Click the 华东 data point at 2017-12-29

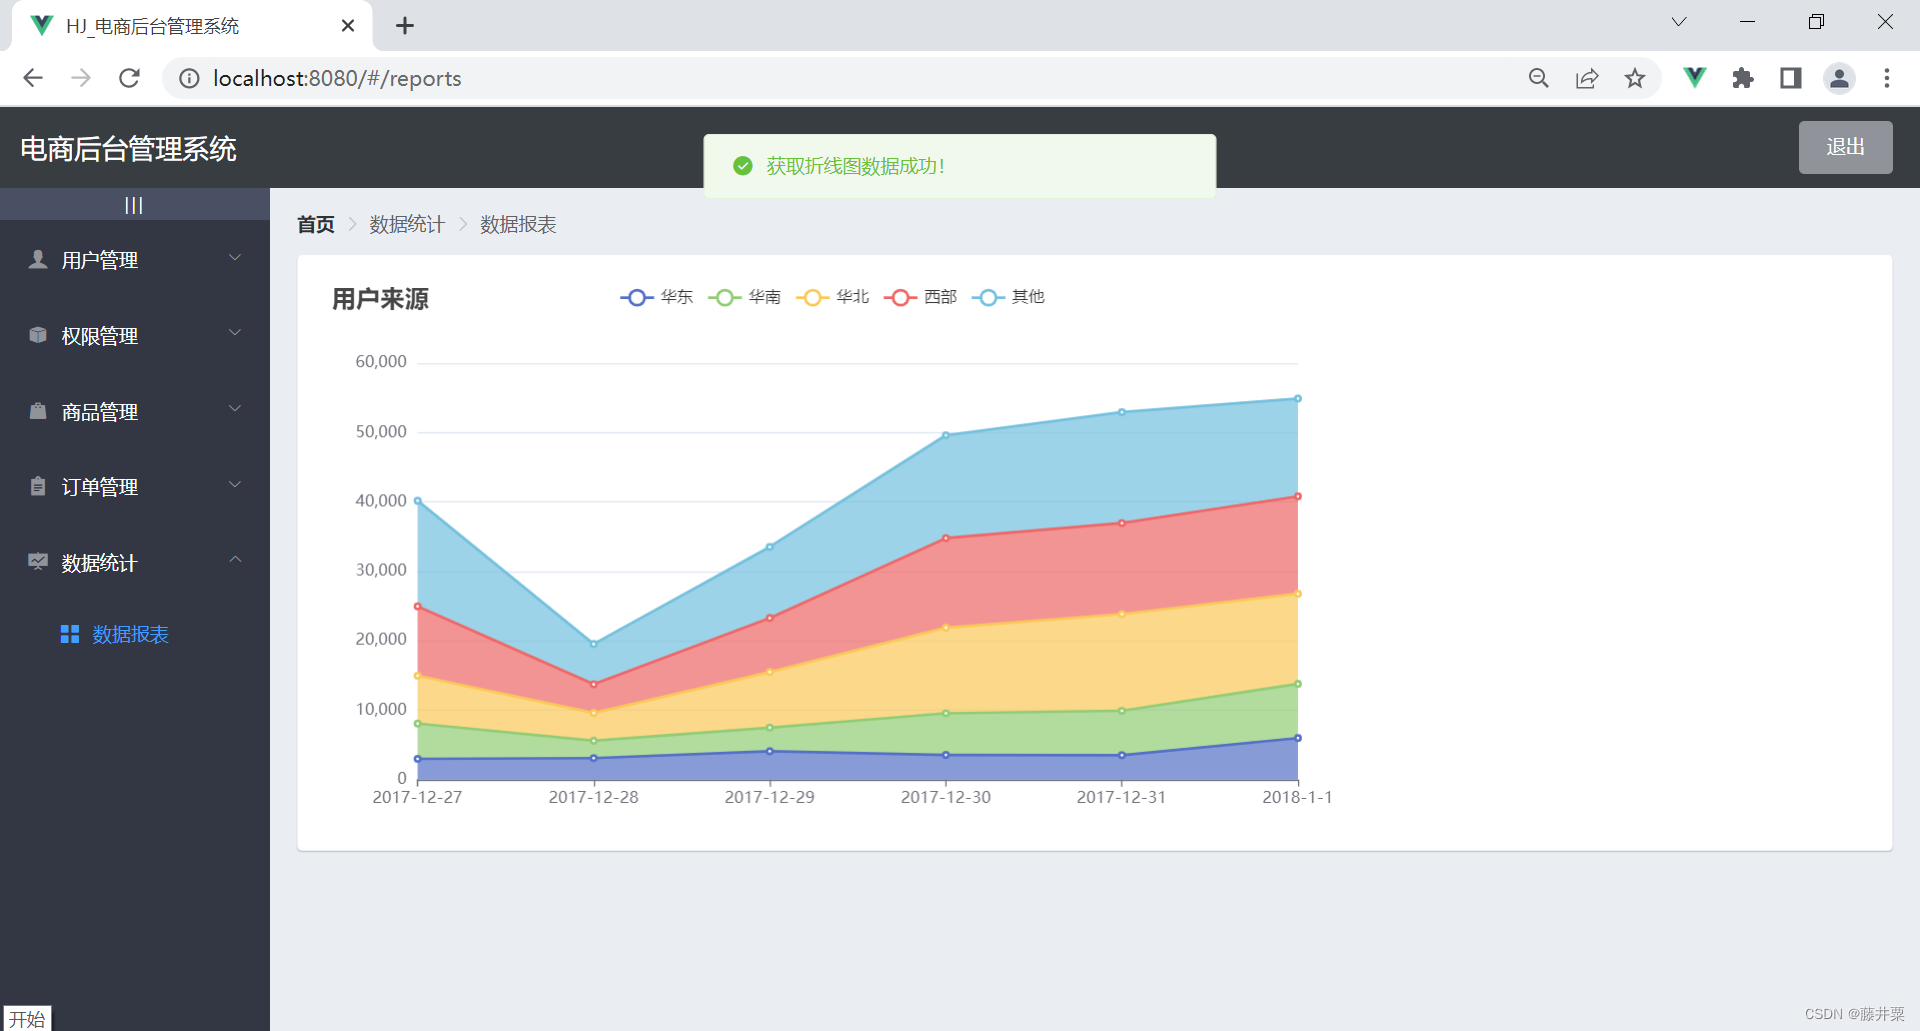coord(770,751)
